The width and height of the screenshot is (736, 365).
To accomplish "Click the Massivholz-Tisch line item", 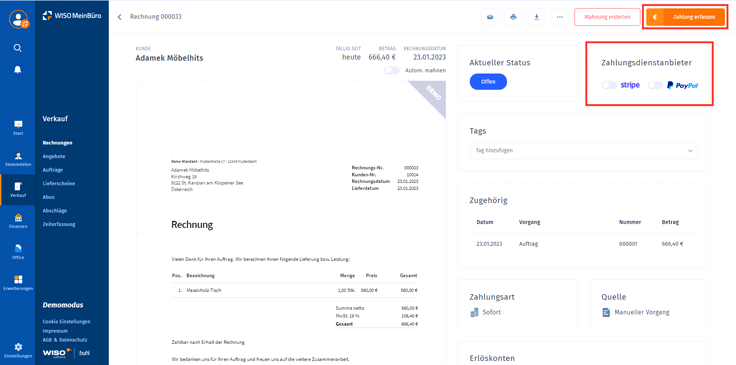I will 294,290.
